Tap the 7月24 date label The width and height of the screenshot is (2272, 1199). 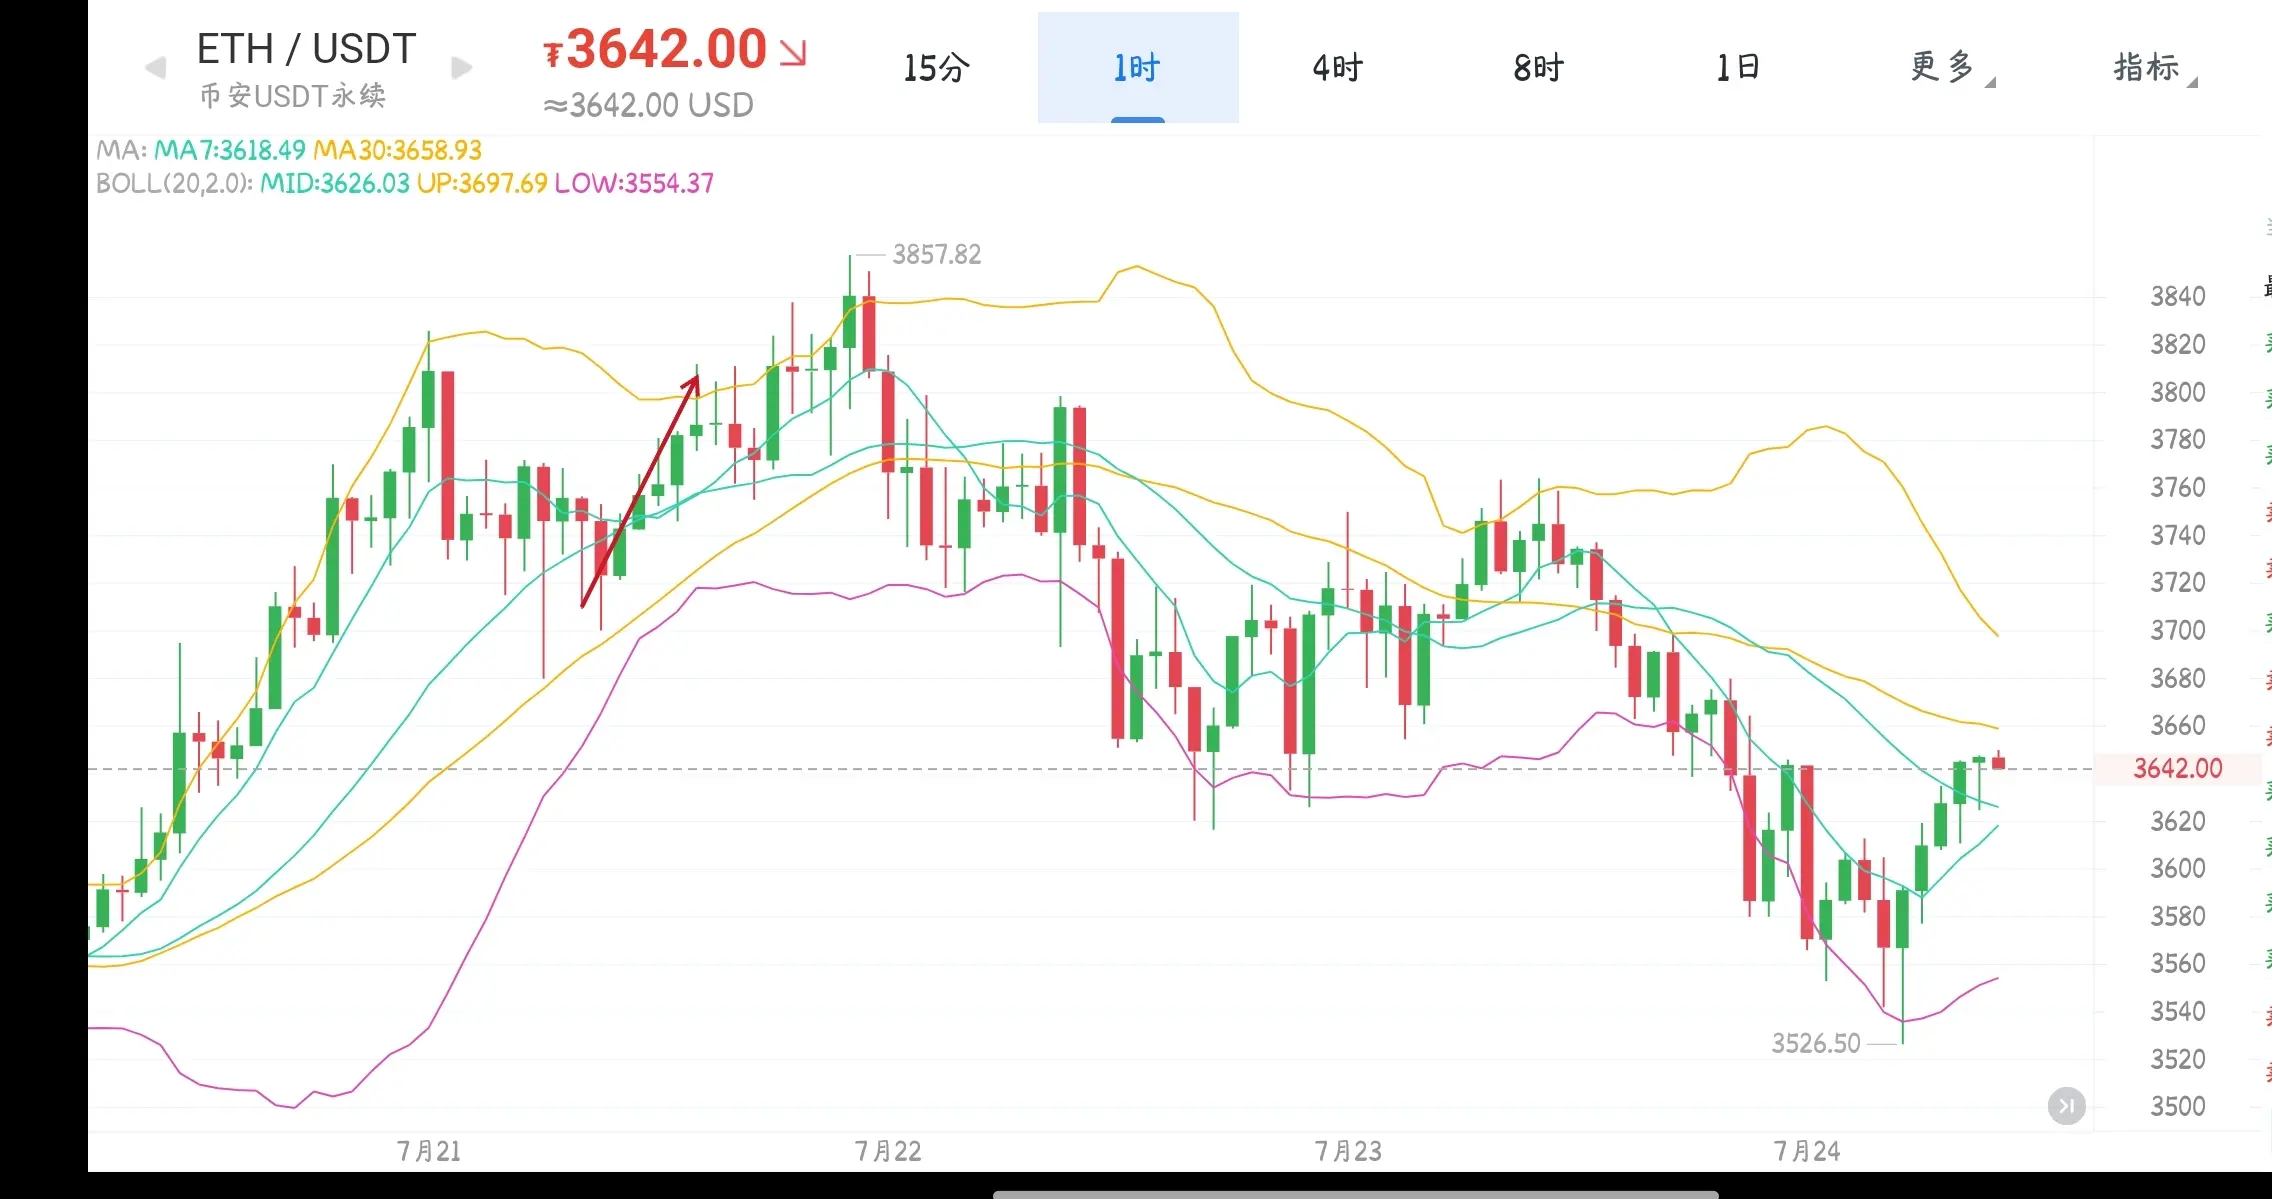click(1807, 1151)
